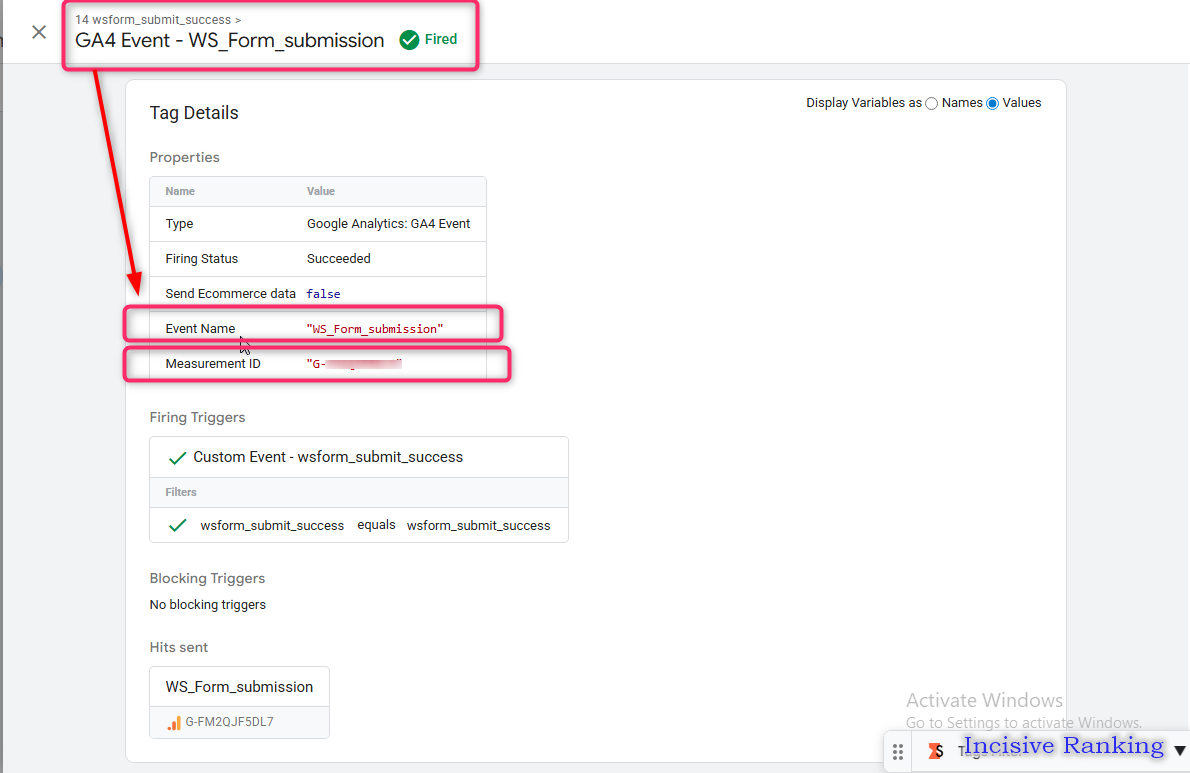This screenshot has width=1190, height=773.
Task: Click the Properties section heading
Action: coord(184,157)
